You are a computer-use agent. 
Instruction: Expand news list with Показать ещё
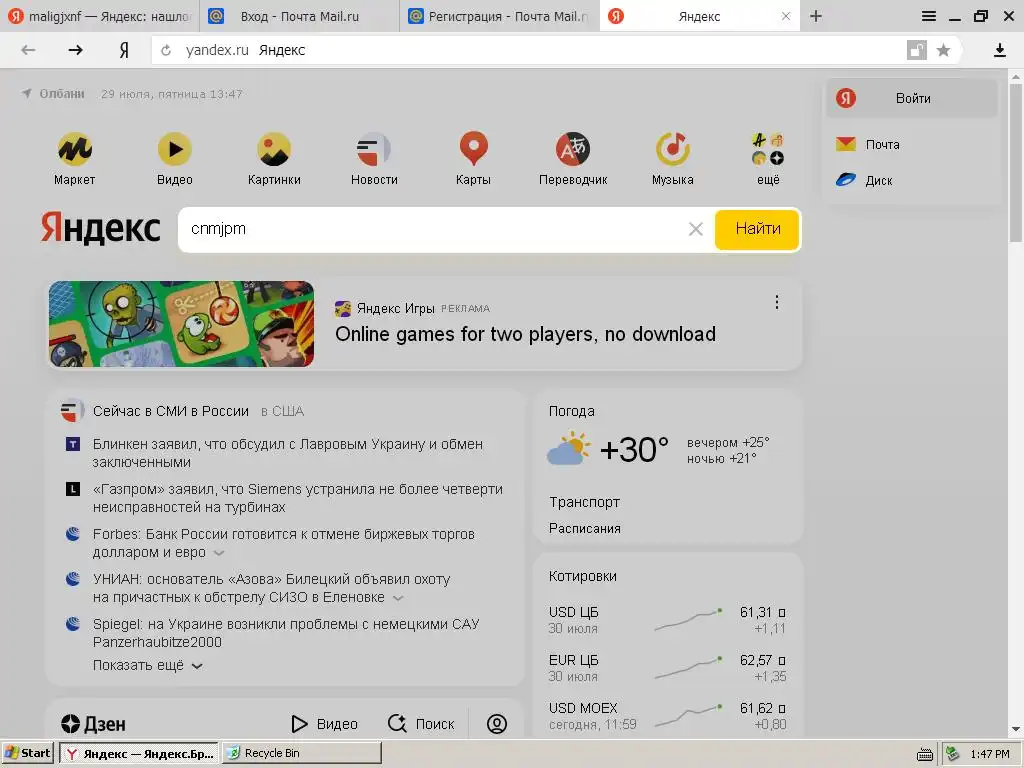point(148,665)
